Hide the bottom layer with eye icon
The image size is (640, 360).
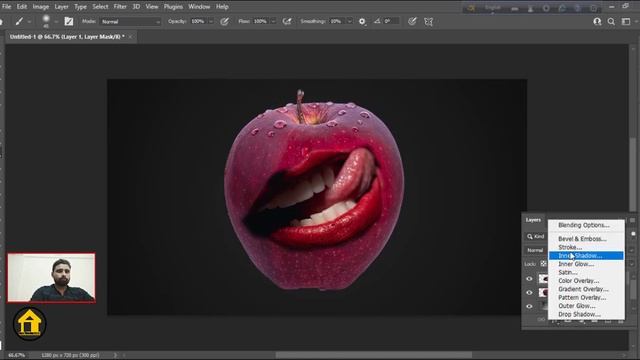click(x=529, y=306)
